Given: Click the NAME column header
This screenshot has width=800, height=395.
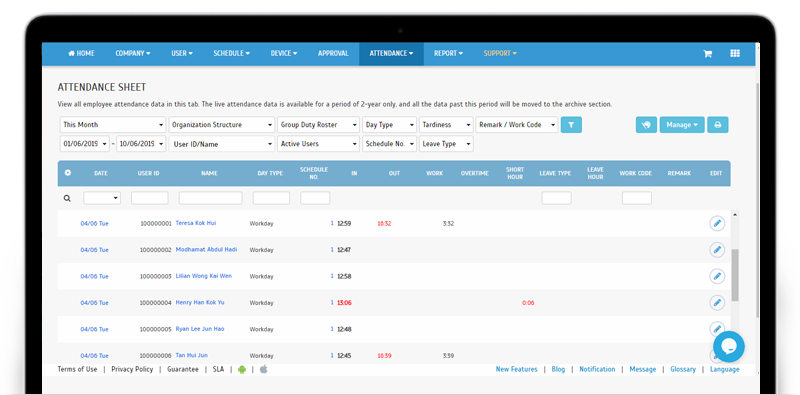Looking at the screenshot, I should pos(209,174).
